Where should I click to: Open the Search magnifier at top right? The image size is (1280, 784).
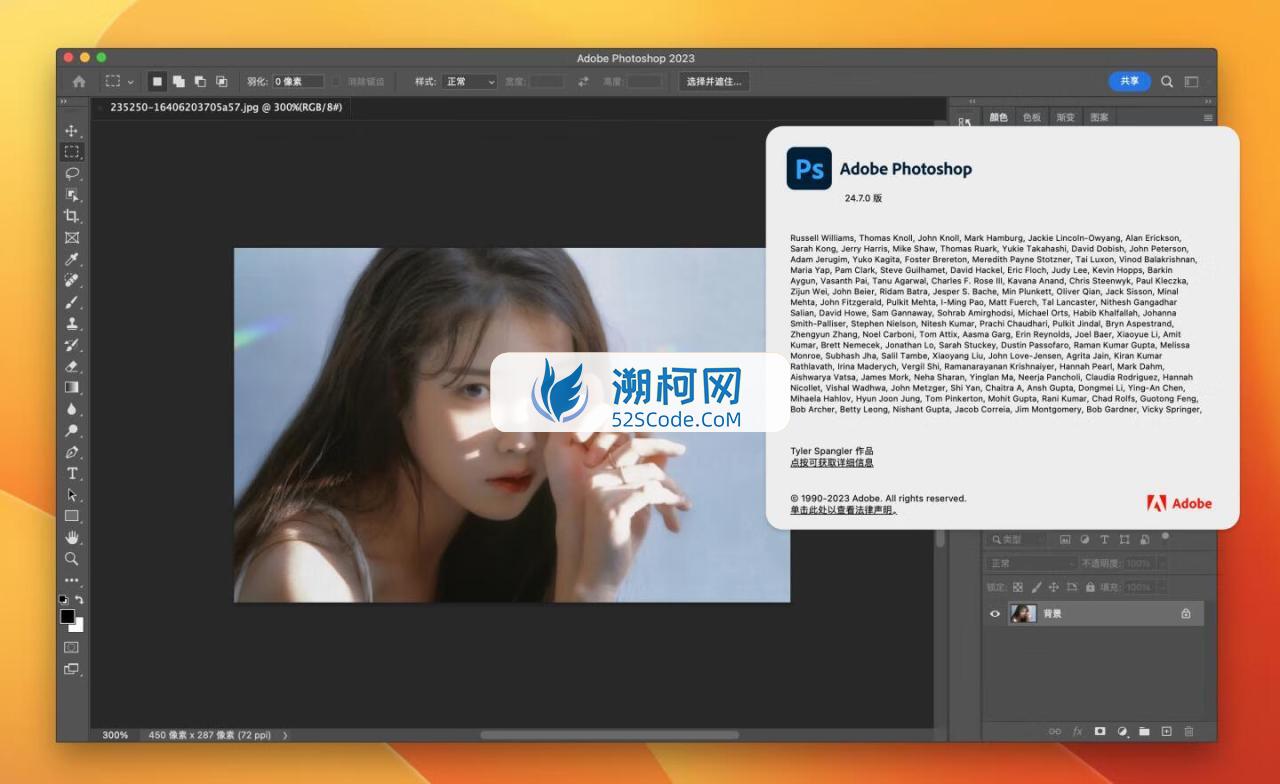pos(1167,81)
